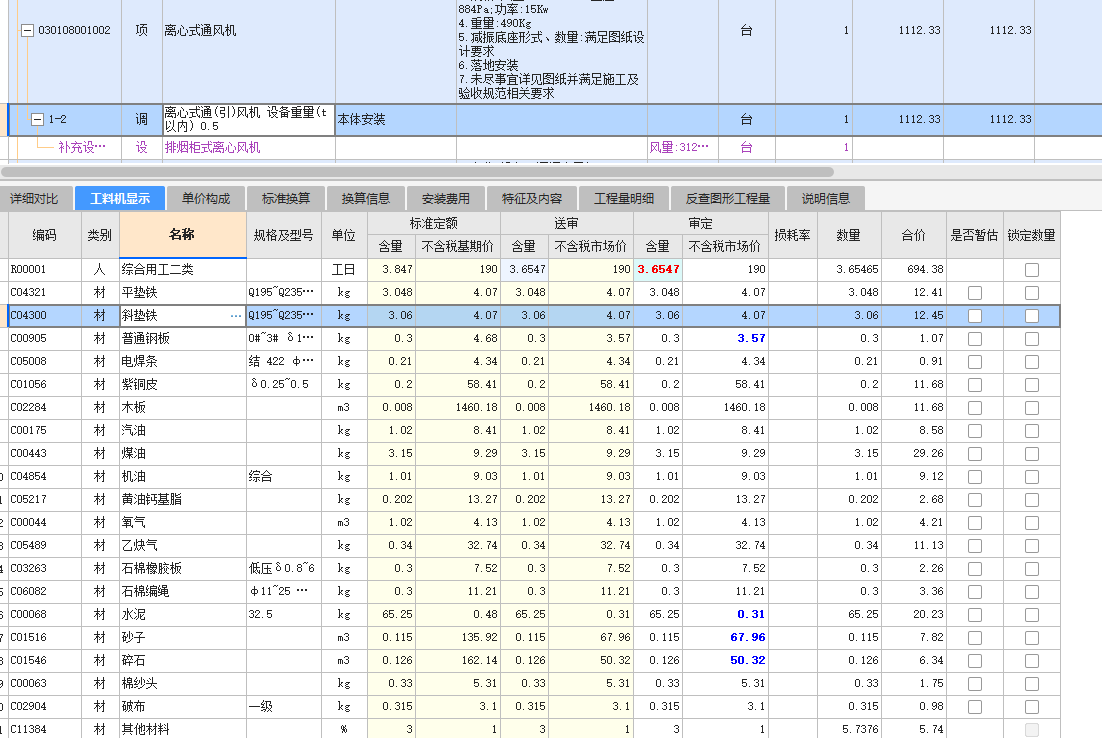Click the 离心式通(引)风机 name edit cell

[x=249, y=119]
